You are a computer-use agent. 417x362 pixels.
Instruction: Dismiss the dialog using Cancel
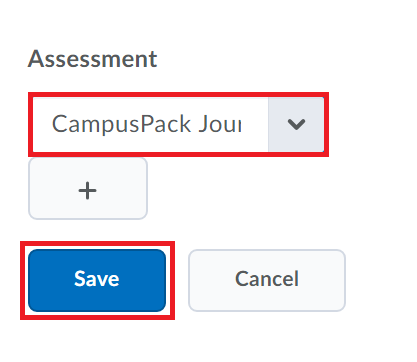(267, 280)
